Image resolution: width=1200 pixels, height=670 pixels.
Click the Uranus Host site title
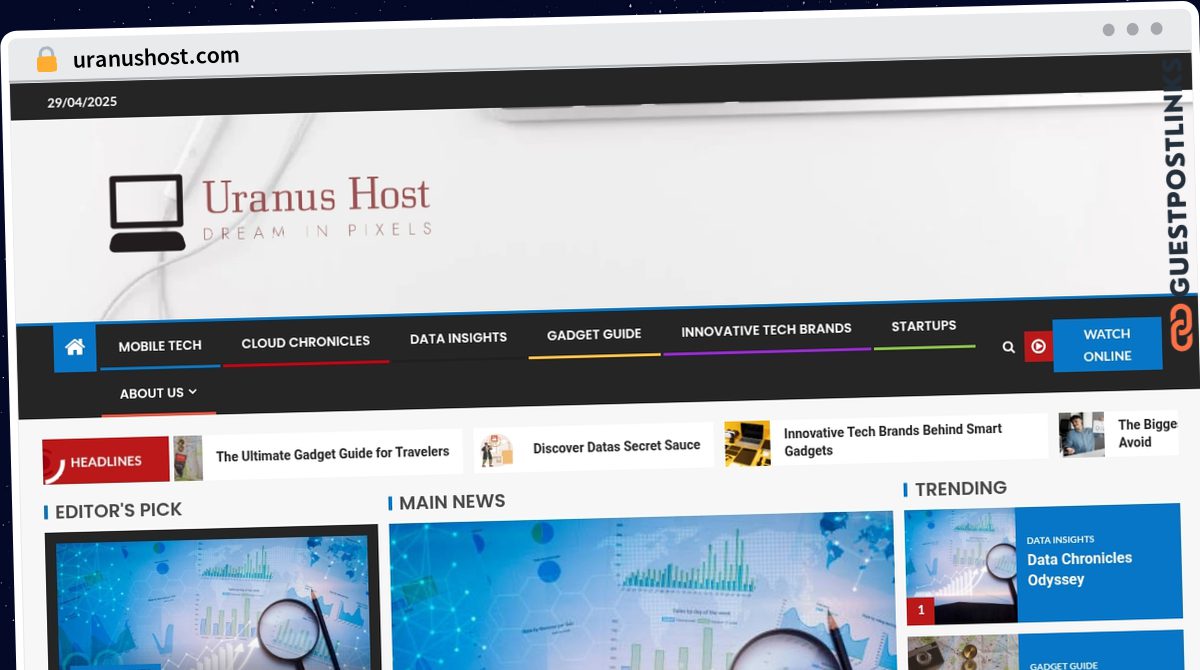point(316,195)
